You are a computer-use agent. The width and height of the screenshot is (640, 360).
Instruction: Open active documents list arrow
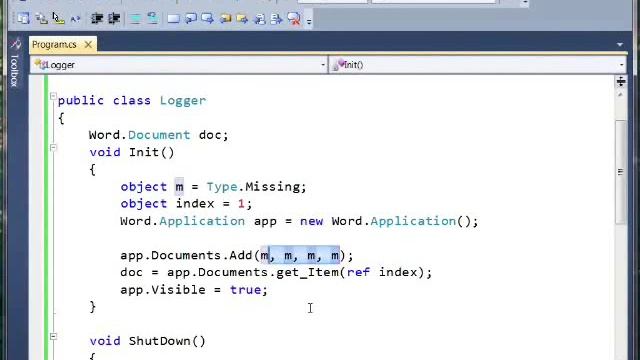(620, 44)
